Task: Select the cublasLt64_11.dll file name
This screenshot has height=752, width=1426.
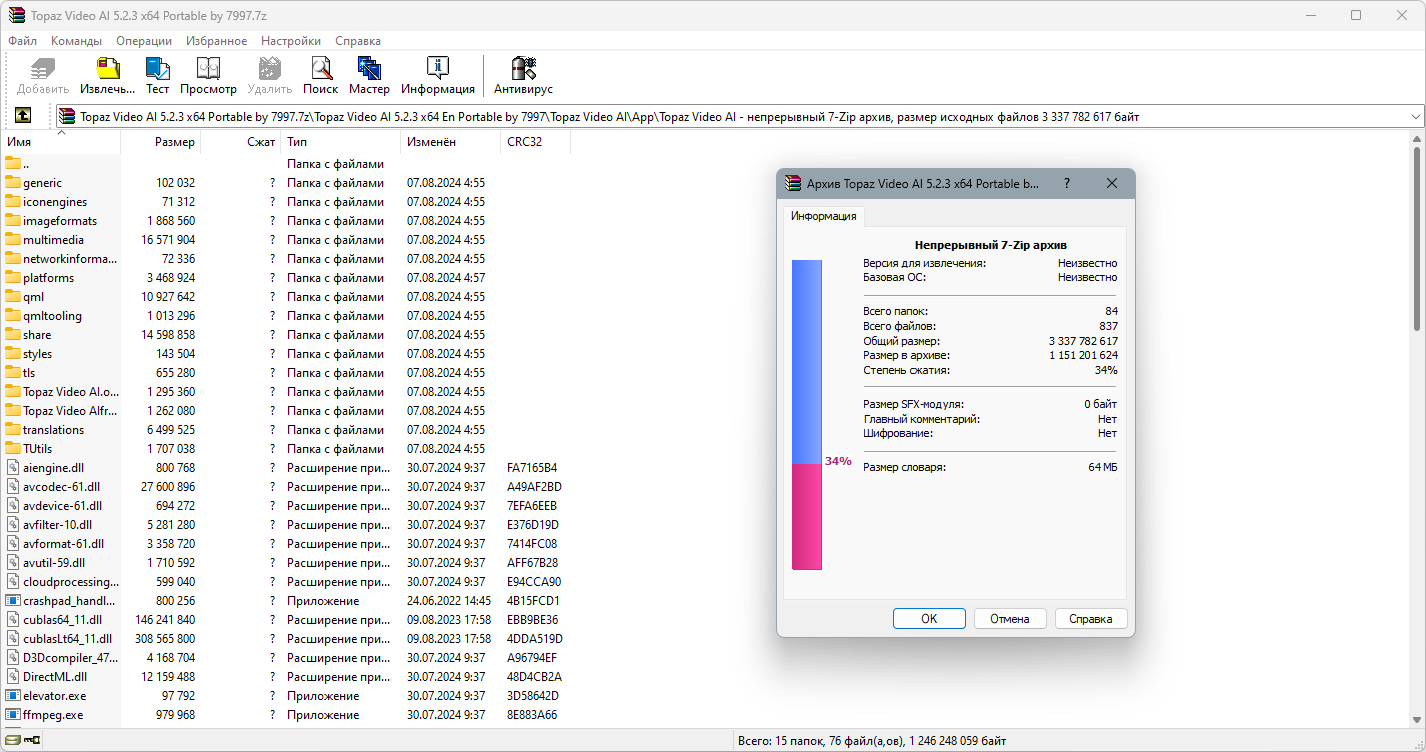Action: pyautogui.click(x=67, y=638)
